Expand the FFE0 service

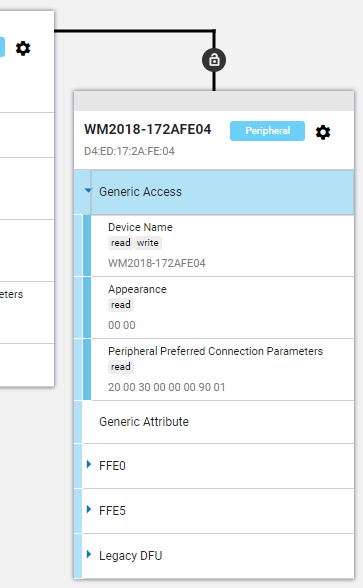tap(89, 465)
